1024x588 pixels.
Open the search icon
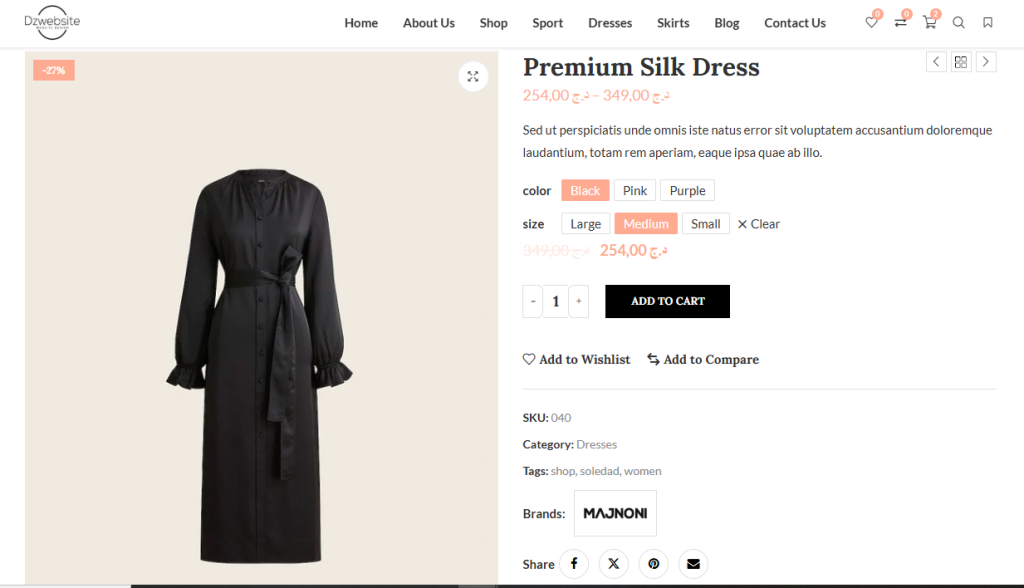click(x=958, y=22)
